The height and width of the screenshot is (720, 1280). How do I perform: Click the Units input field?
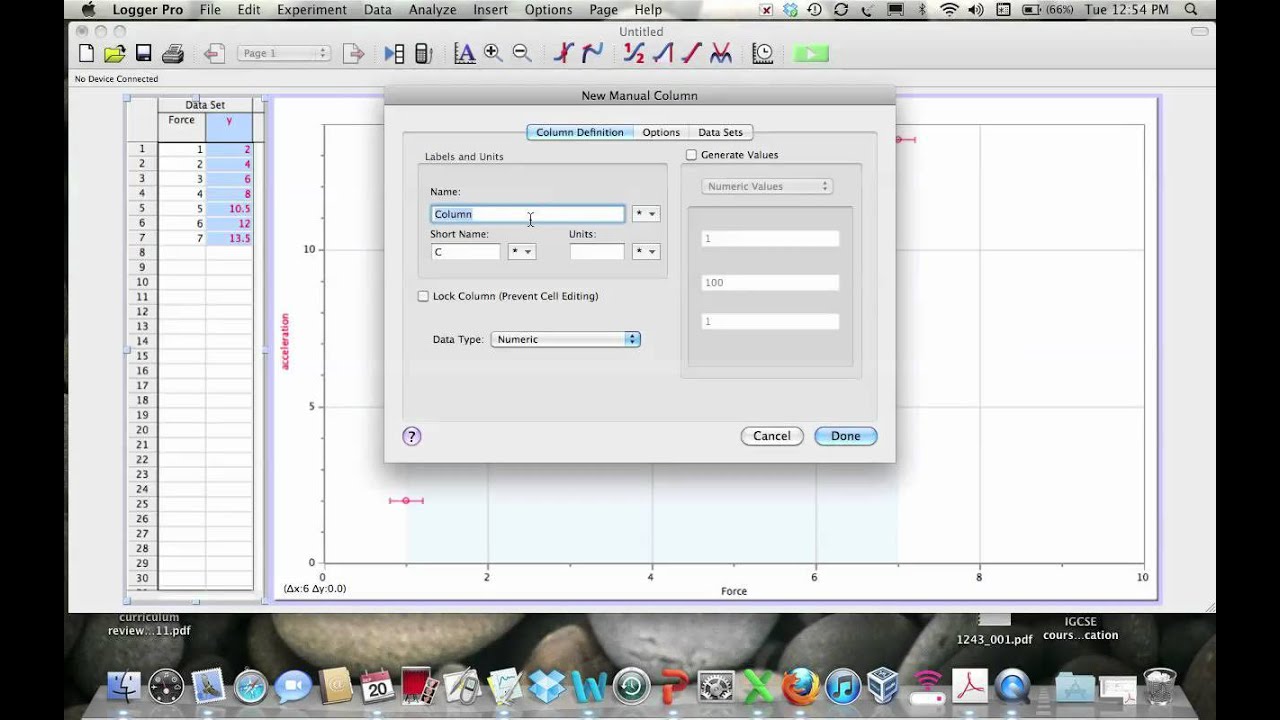click(597, 252)
